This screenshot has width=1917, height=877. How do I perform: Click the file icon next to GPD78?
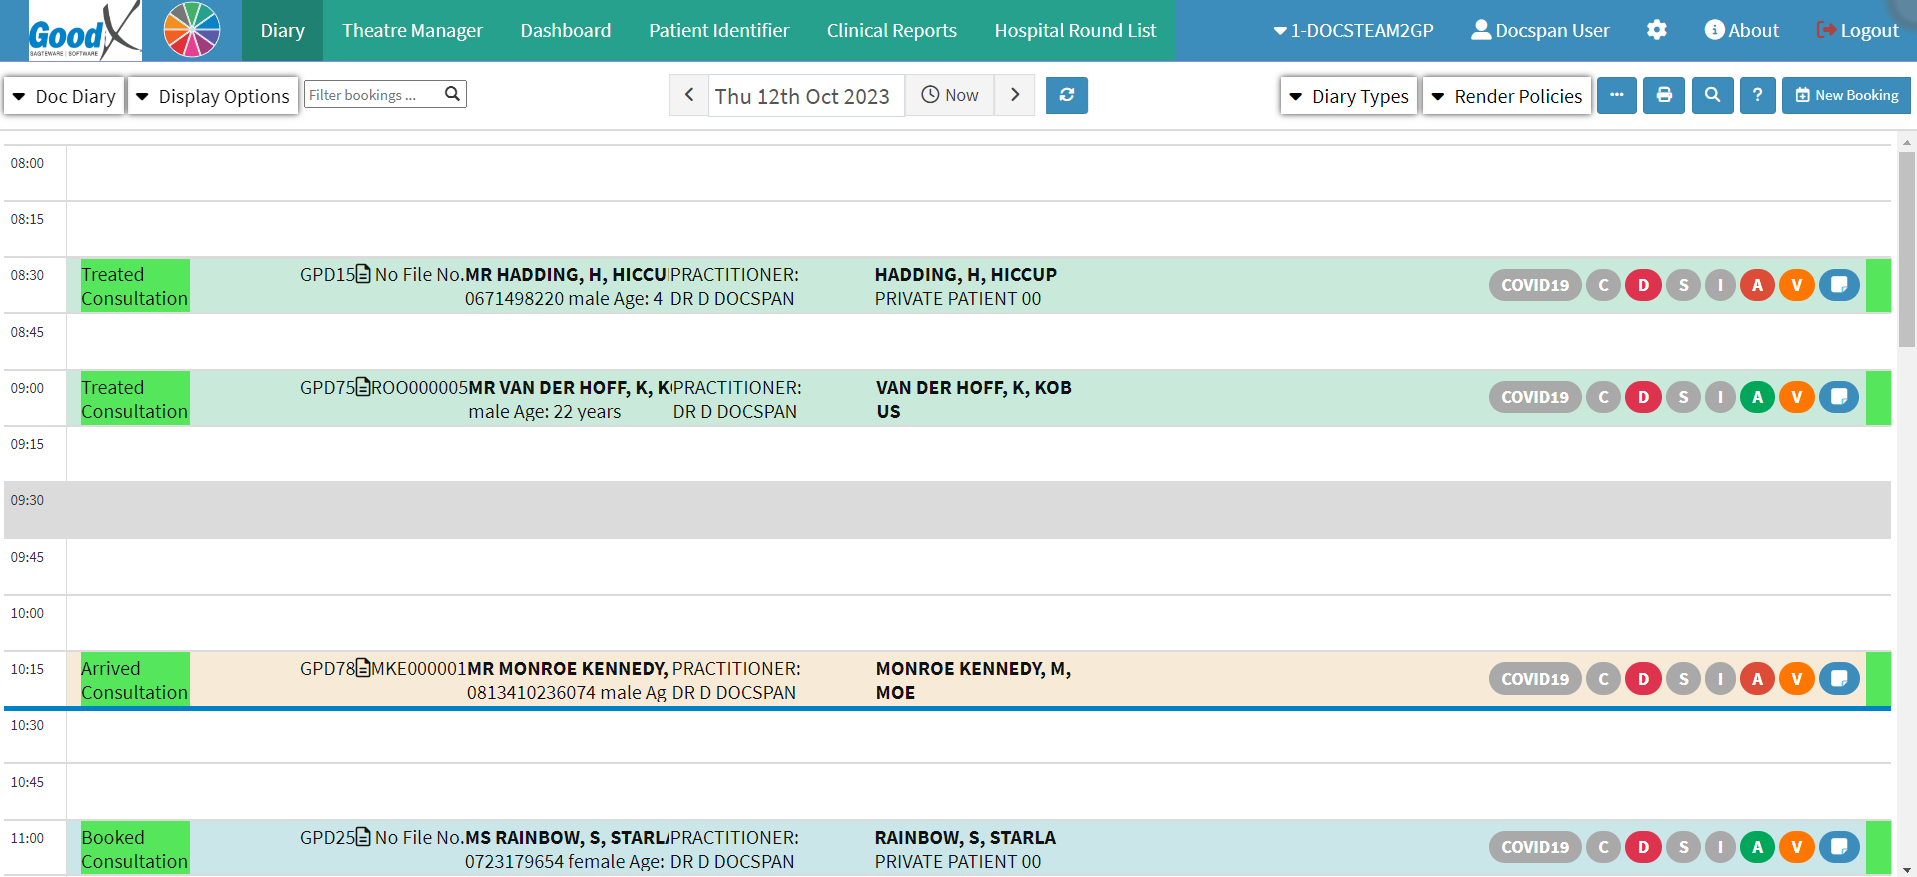click(x=363, y=668)
